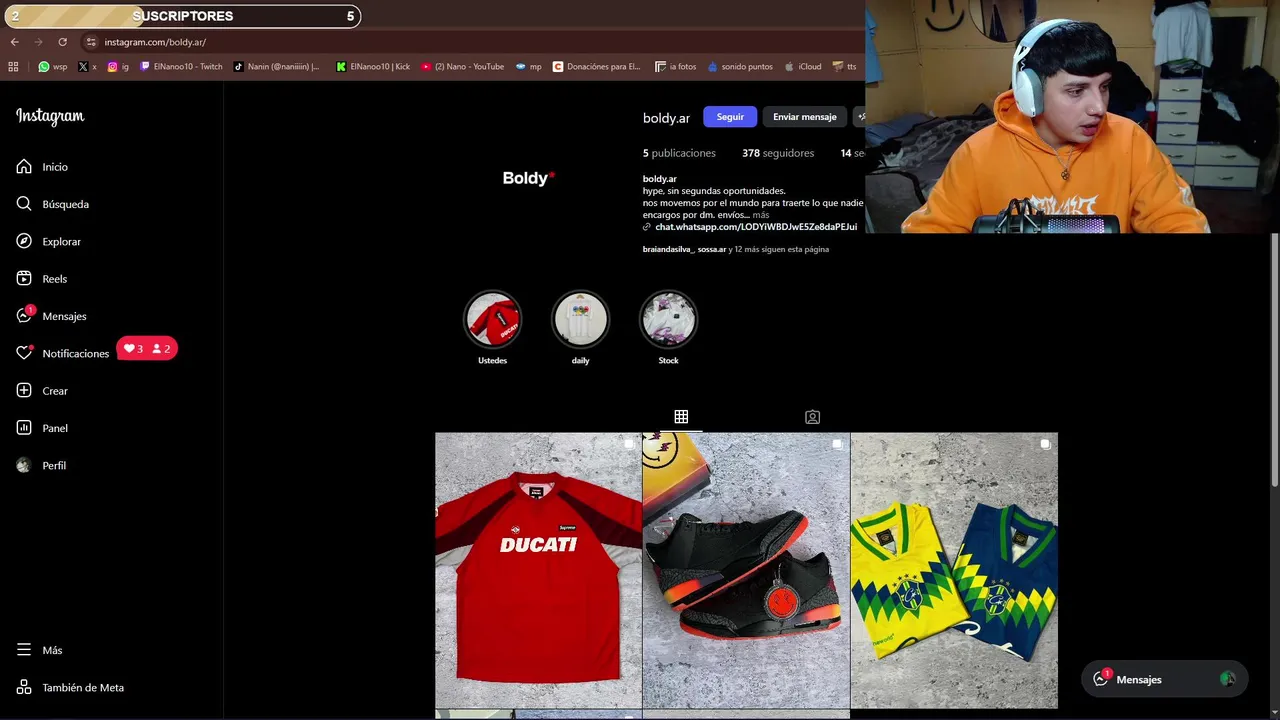Open the Más hamburger menu

(24, 650)
